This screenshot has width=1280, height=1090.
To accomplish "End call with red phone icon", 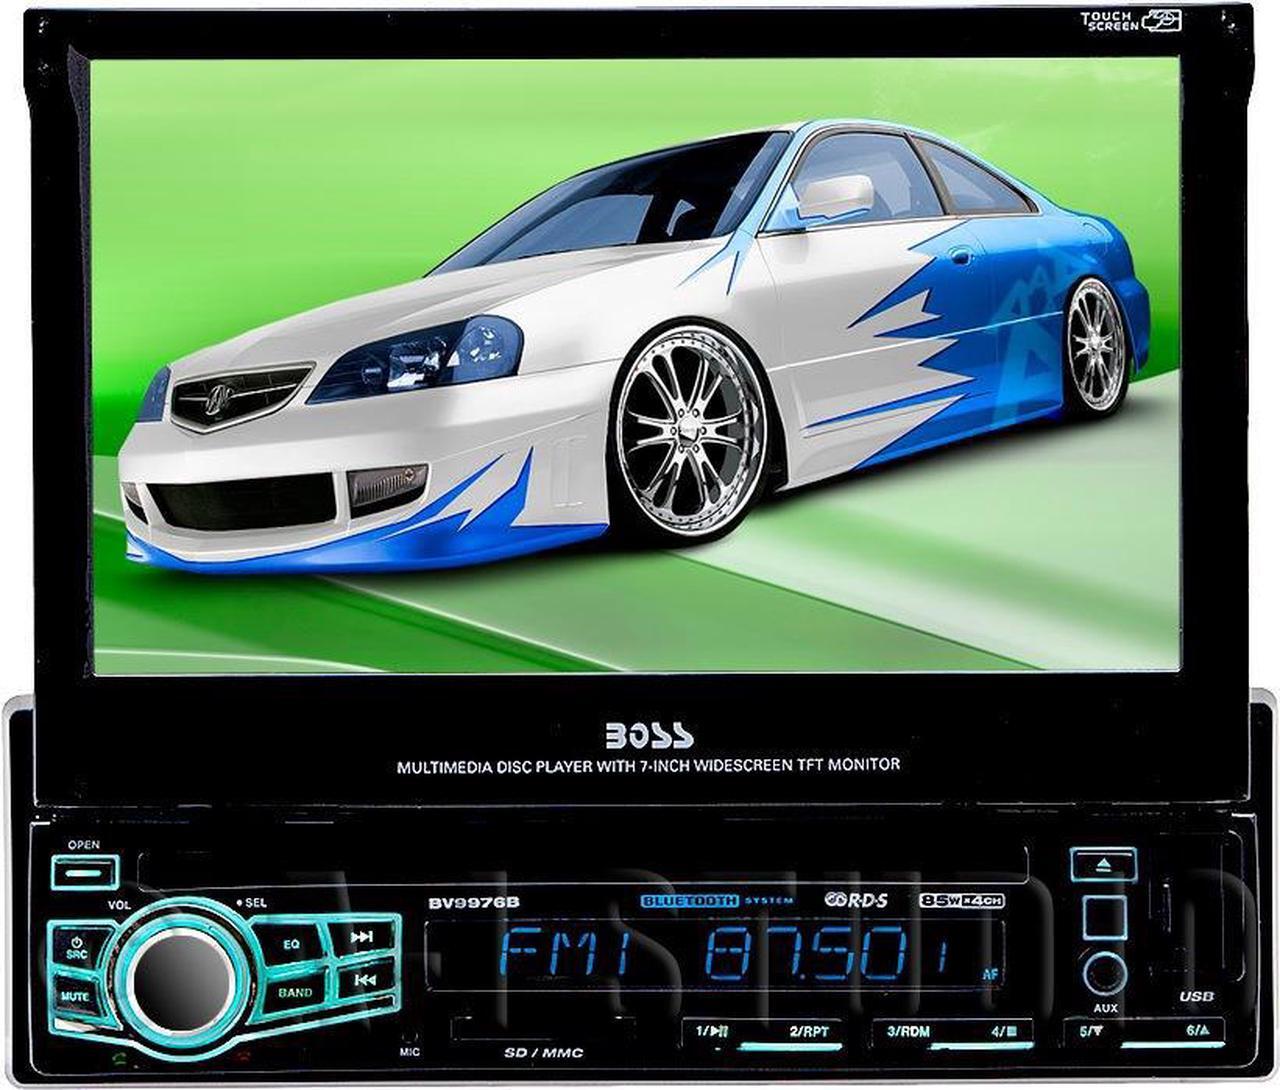I will (x=244, y=1056).
